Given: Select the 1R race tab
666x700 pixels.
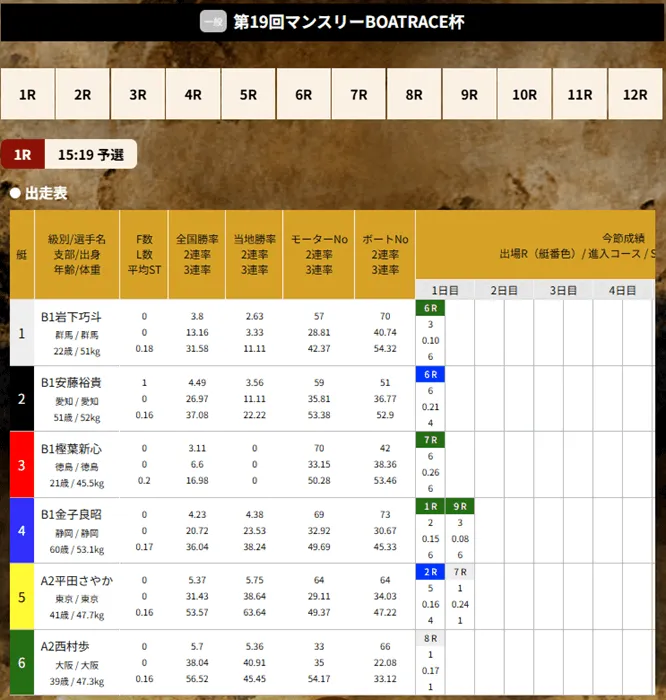Looking at the screenshot, I should click(x=27, y=95).
